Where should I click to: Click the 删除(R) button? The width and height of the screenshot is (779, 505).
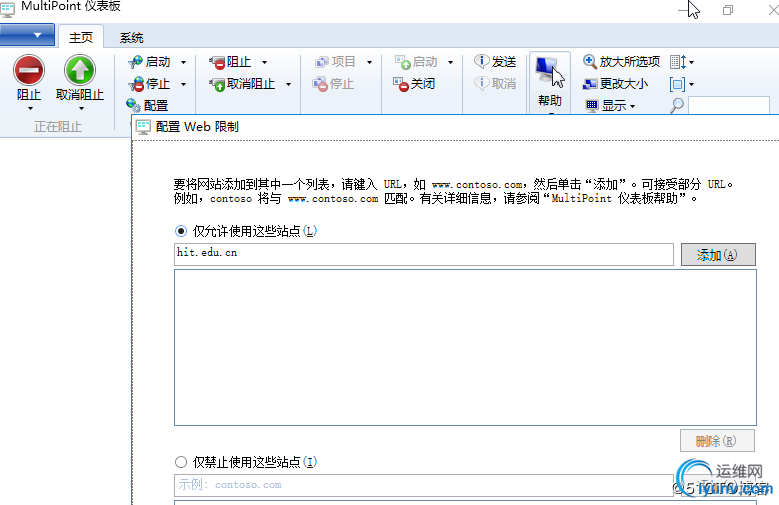click(717, 441)
